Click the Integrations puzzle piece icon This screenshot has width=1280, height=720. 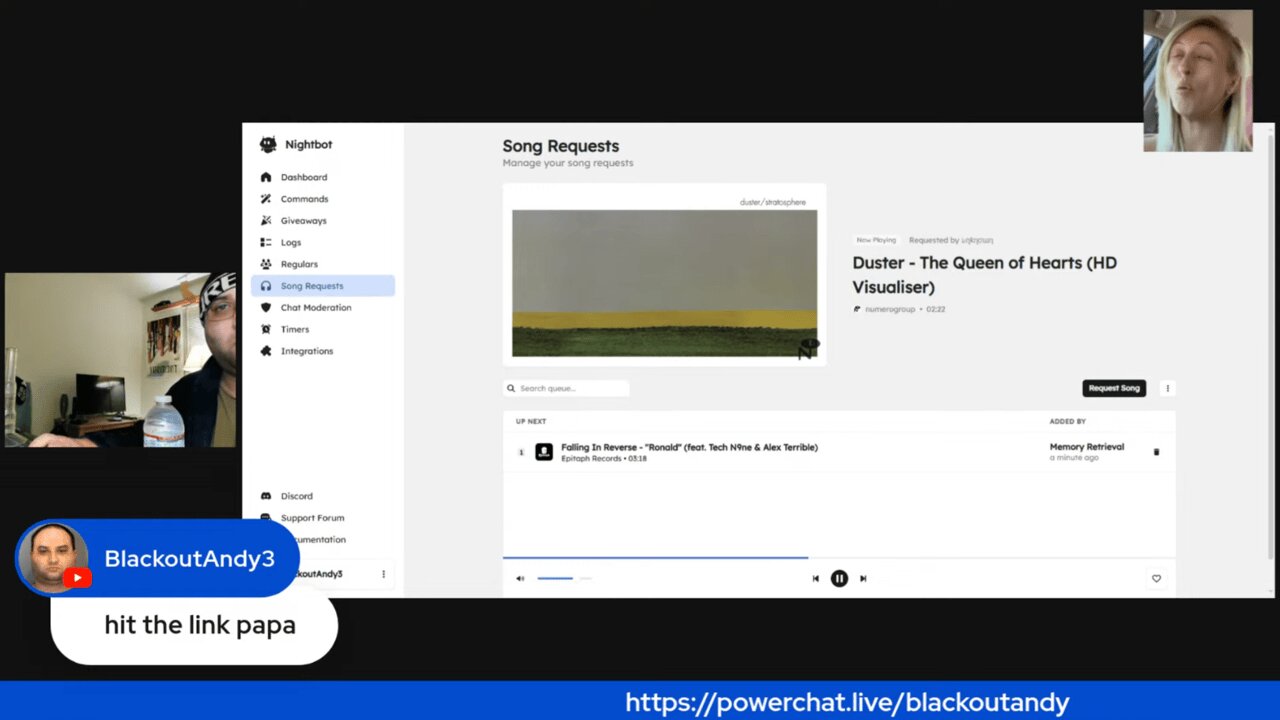tap(266, 351)
